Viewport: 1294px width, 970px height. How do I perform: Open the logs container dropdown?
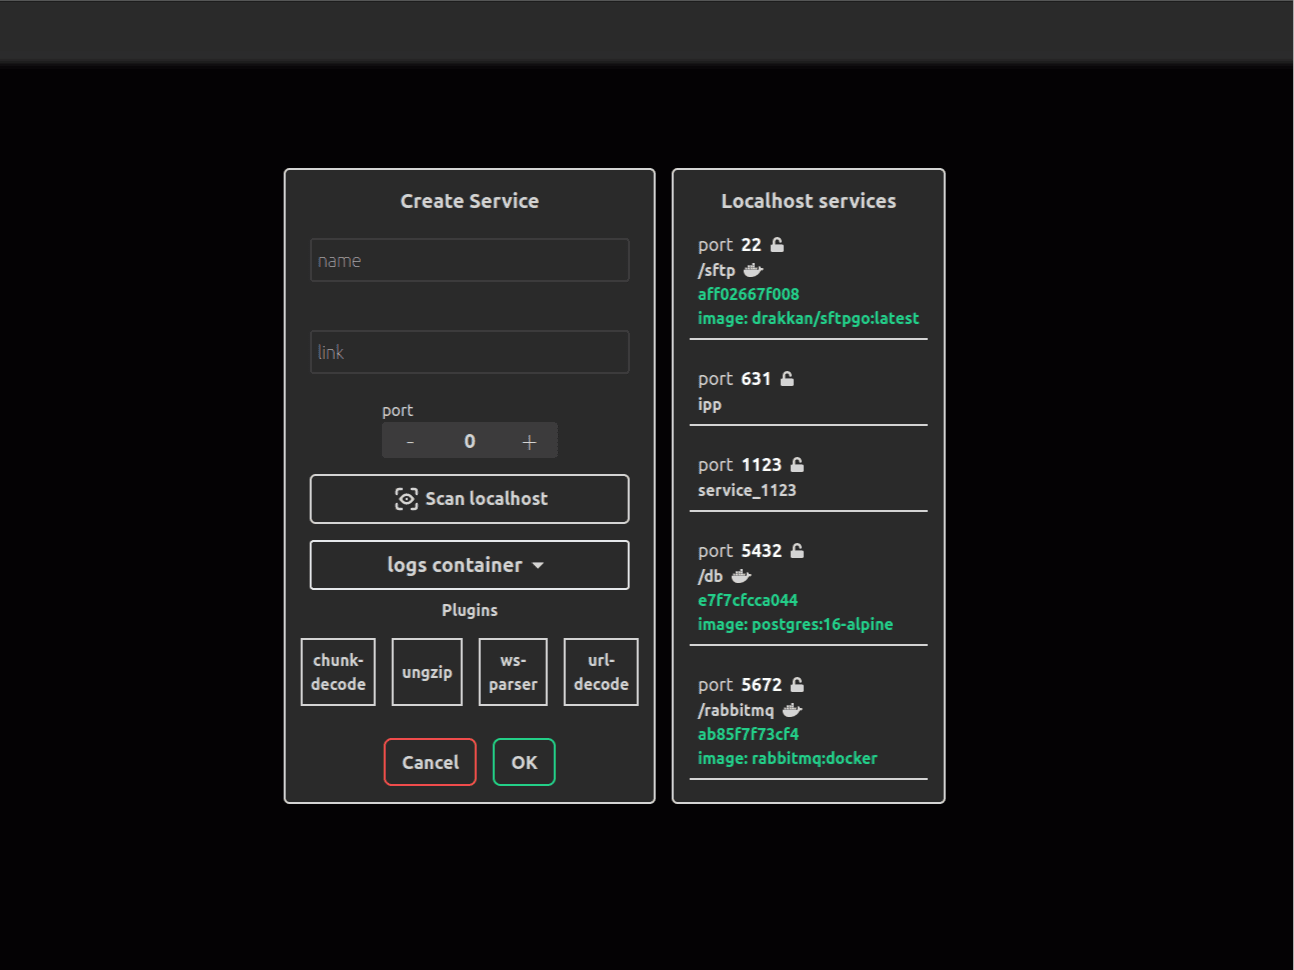click(x=469, y=565)
